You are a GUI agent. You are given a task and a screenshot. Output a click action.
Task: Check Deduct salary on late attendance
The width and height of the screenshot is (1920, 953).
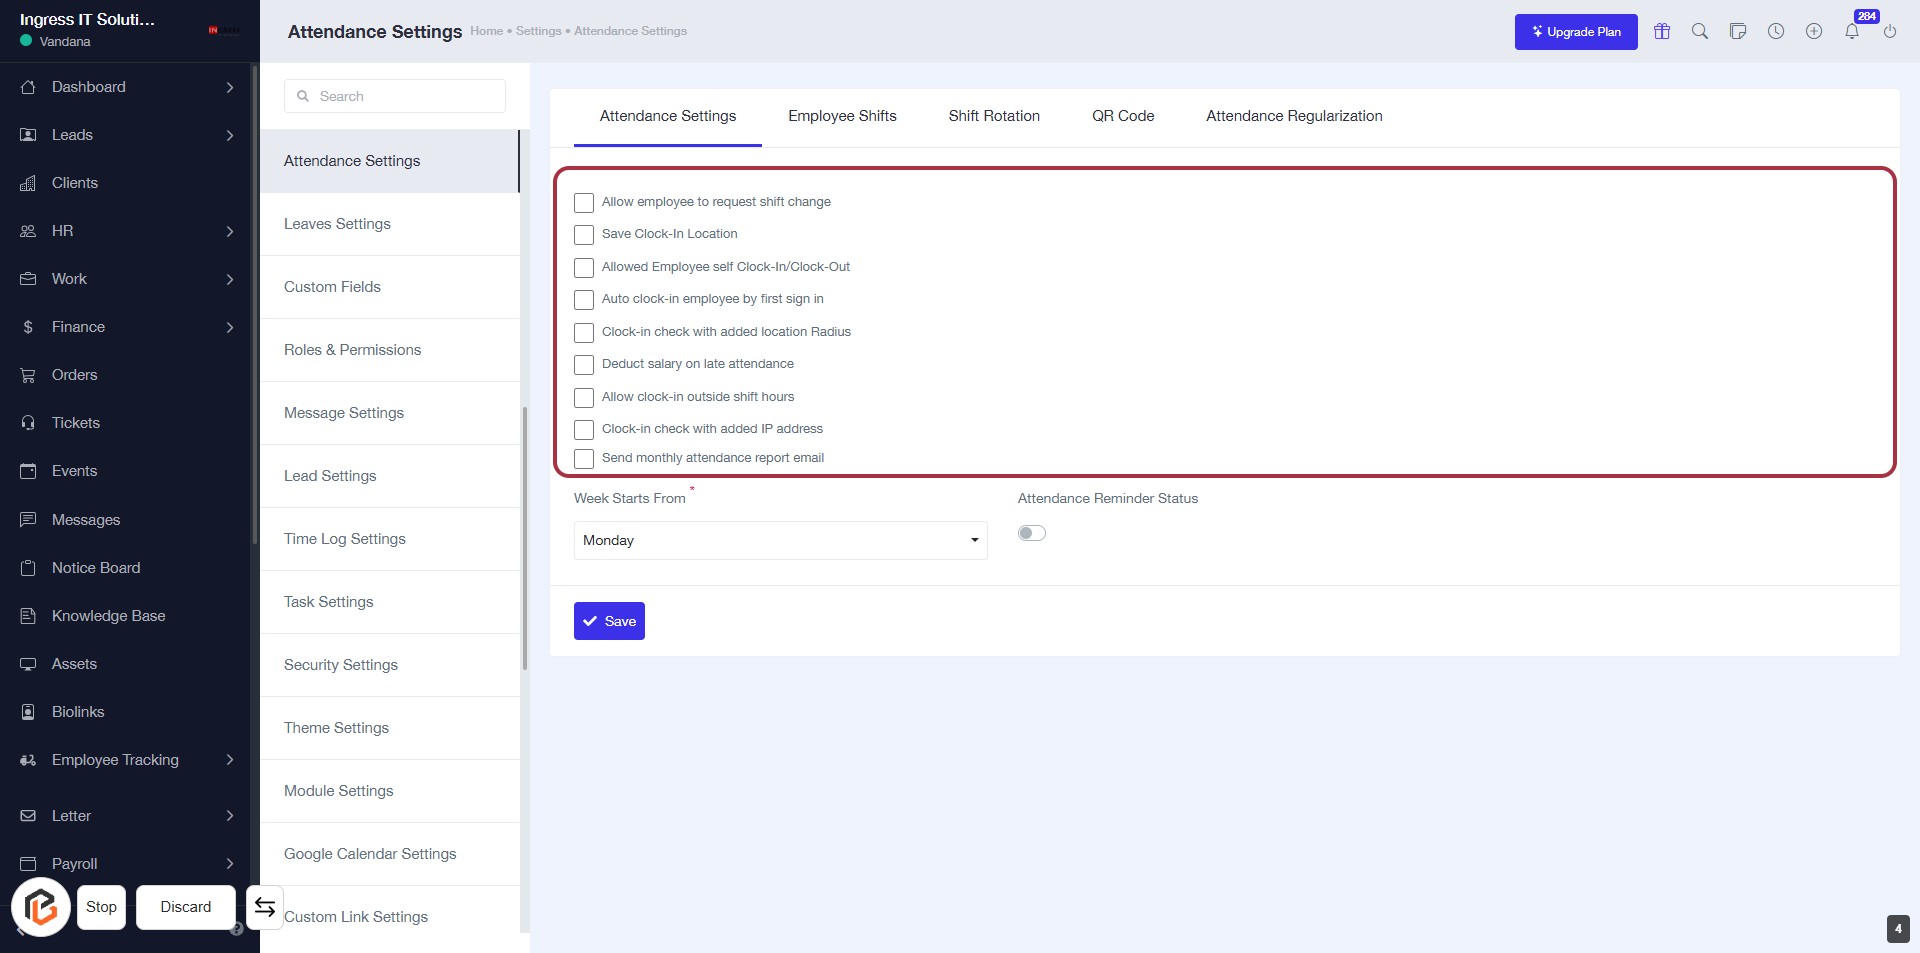[x=584, y=365]
